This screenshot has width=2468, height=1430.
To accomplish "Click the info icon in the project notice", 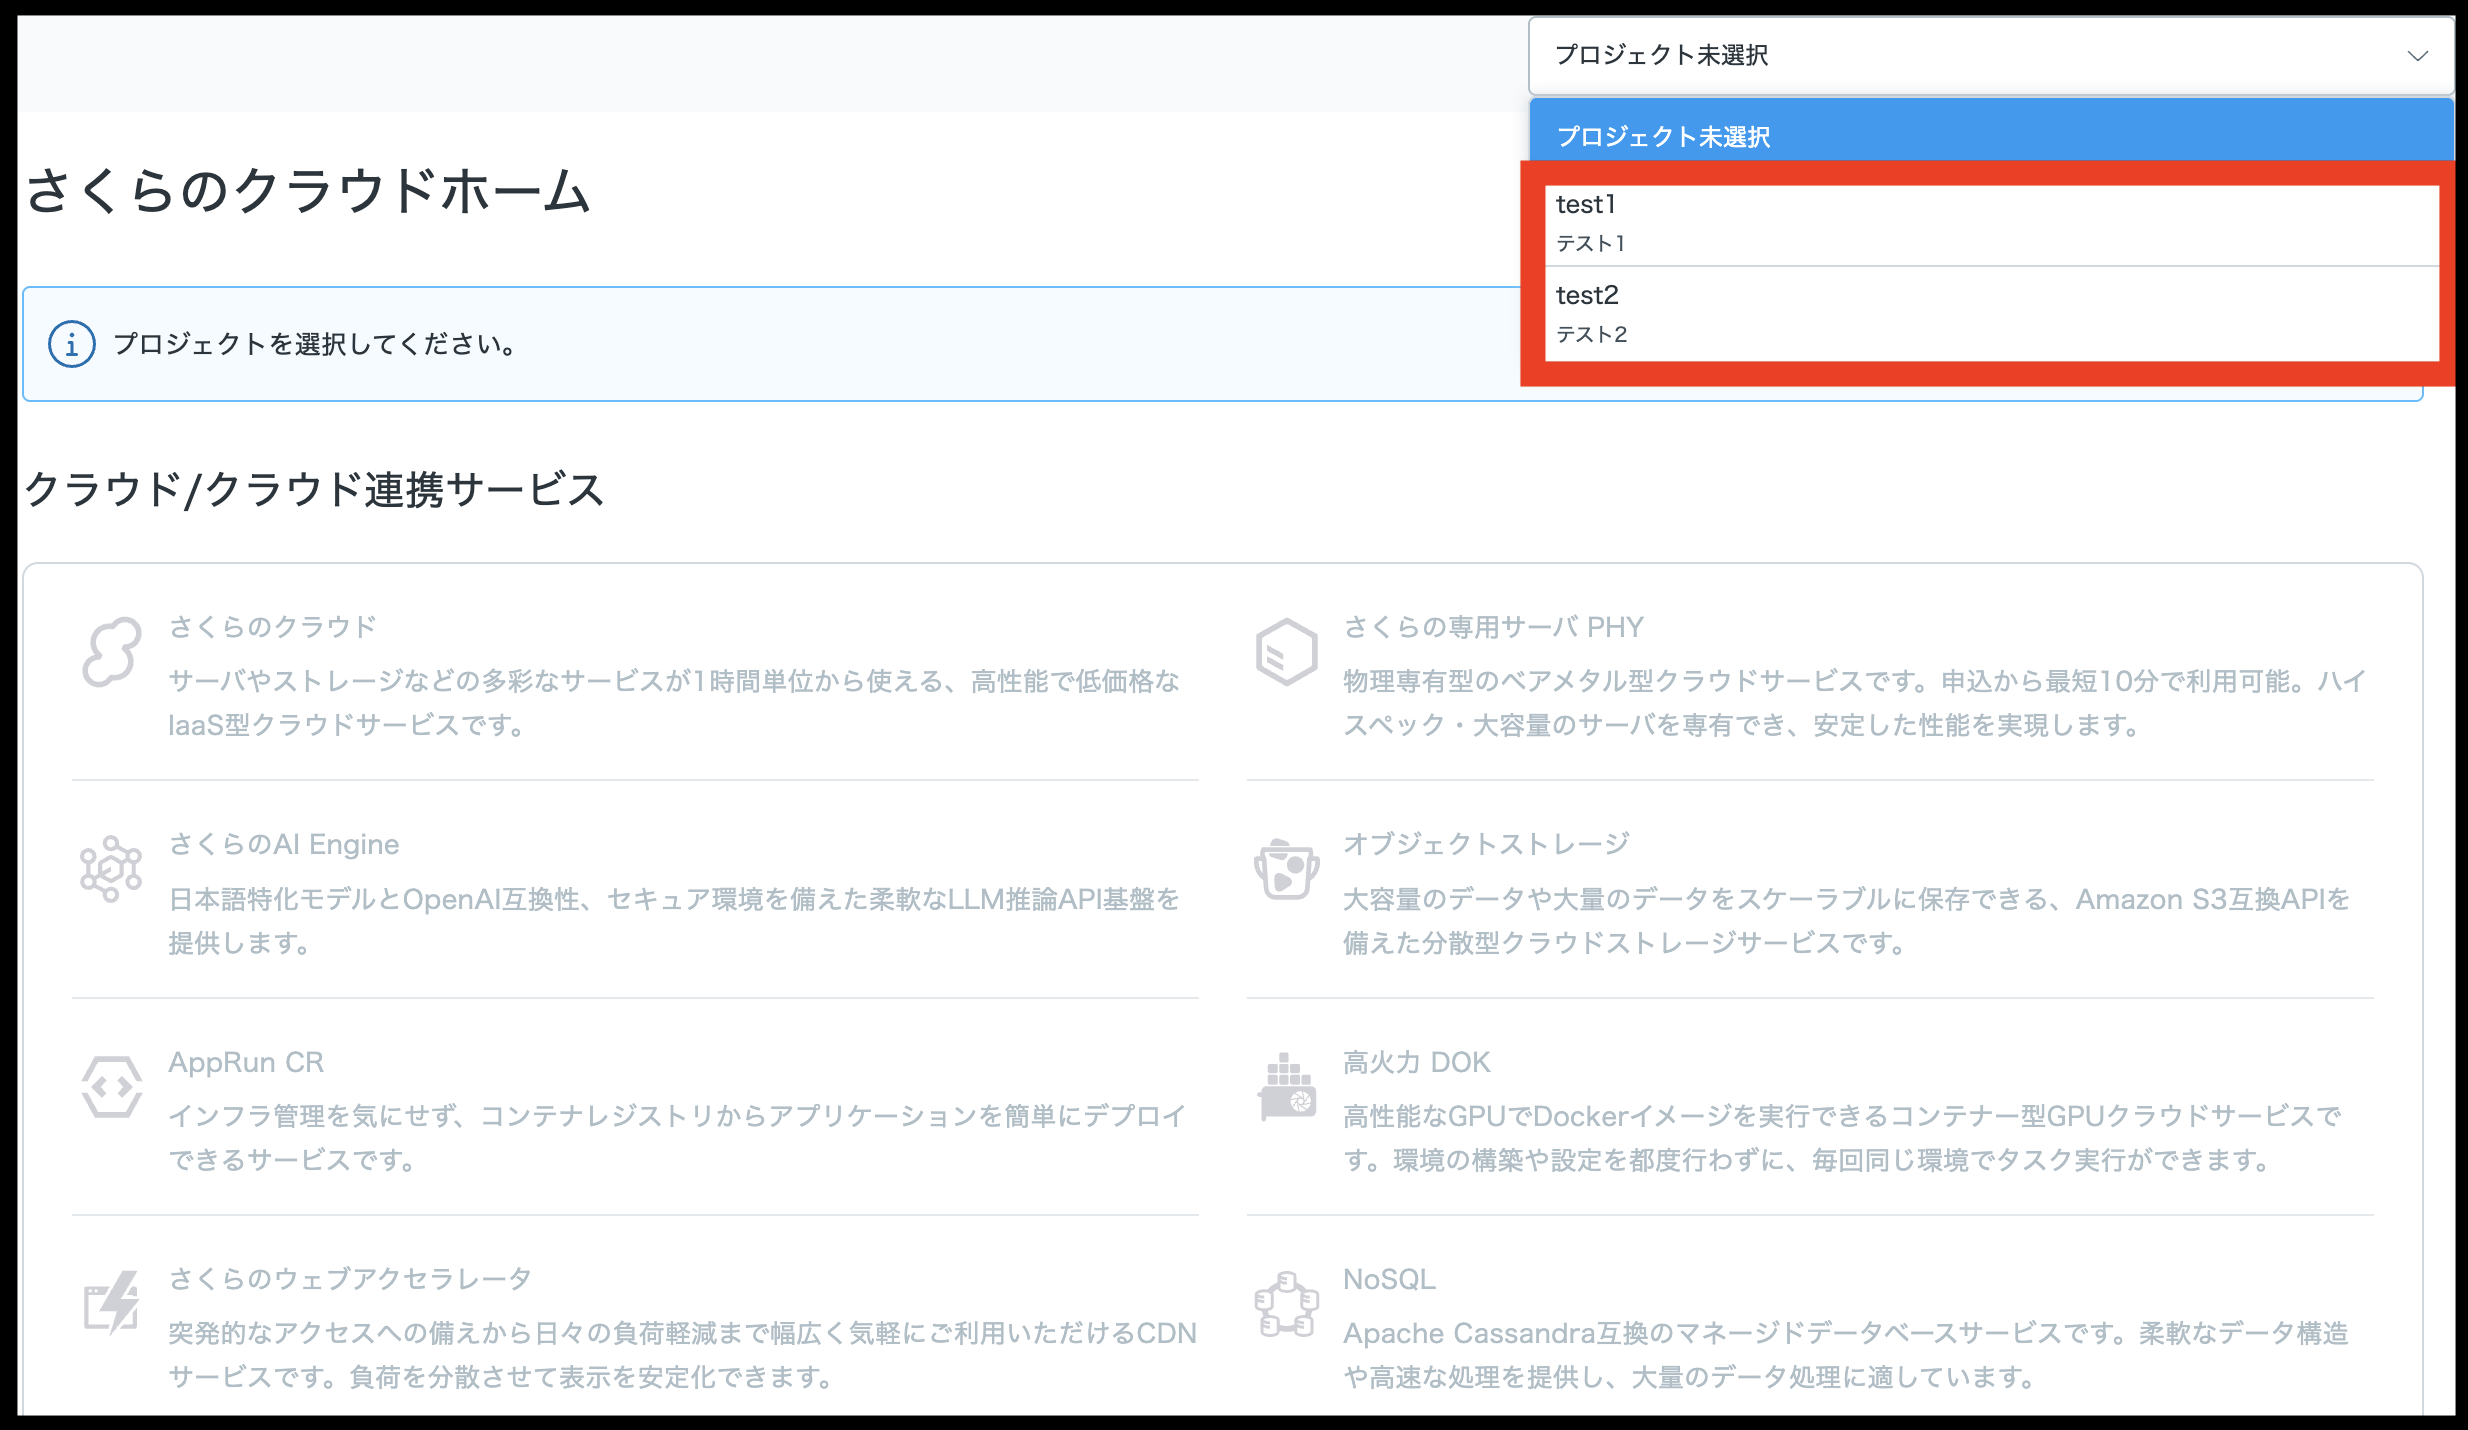I will pyautogui.click(x=72, y=345).
